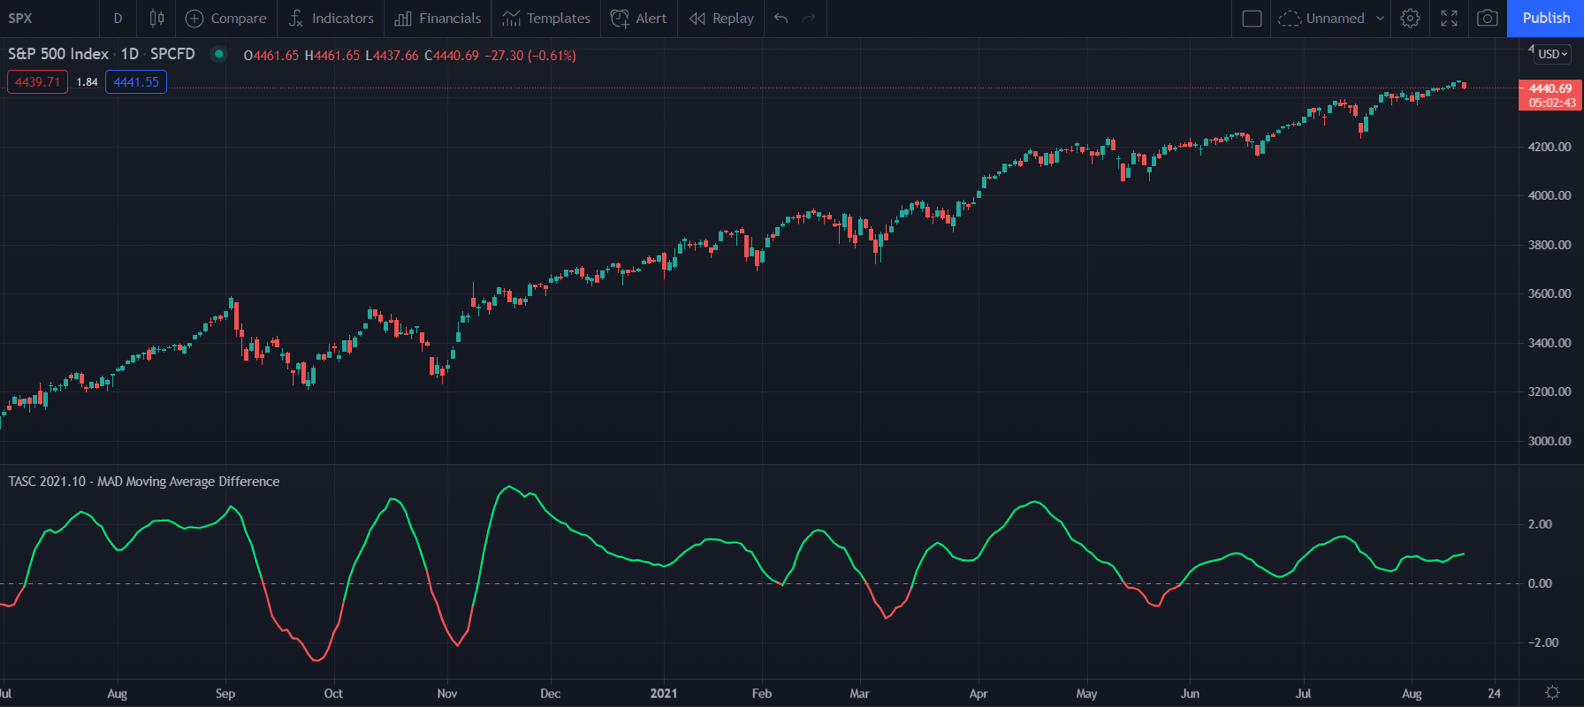
Task: Expand the Unnamed layout dropdown arrow
Action: [x=1380, y=18]
